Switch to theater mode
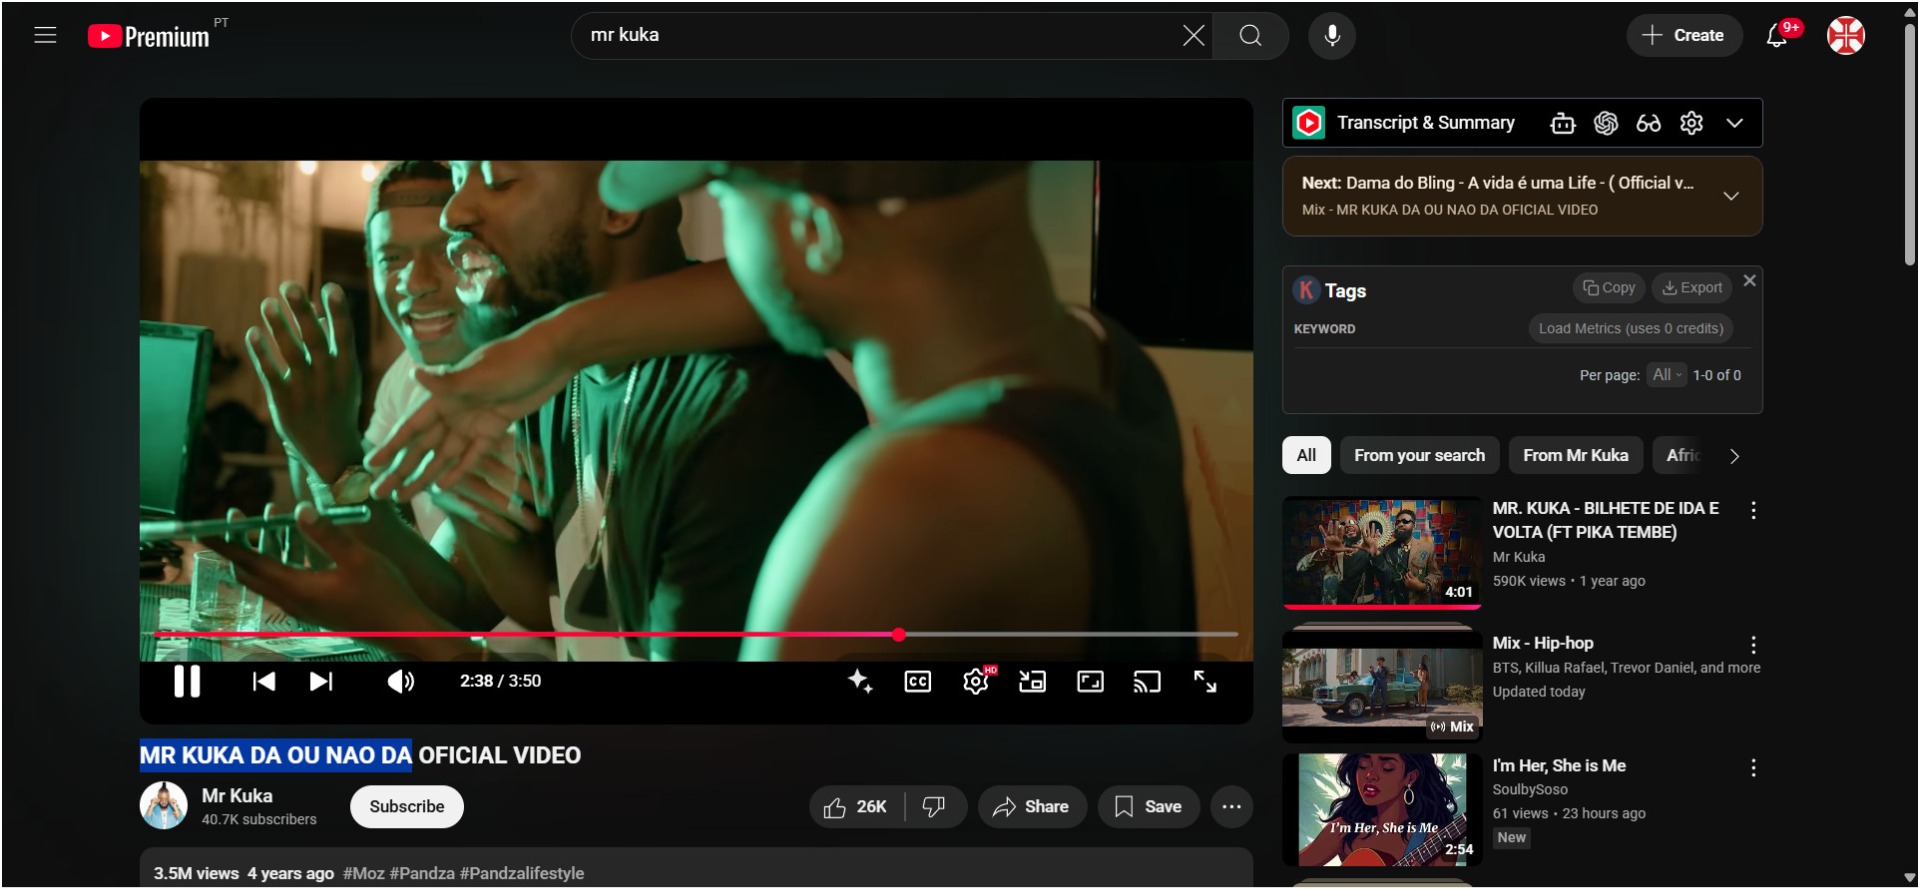 click(x=1090, y=681)
